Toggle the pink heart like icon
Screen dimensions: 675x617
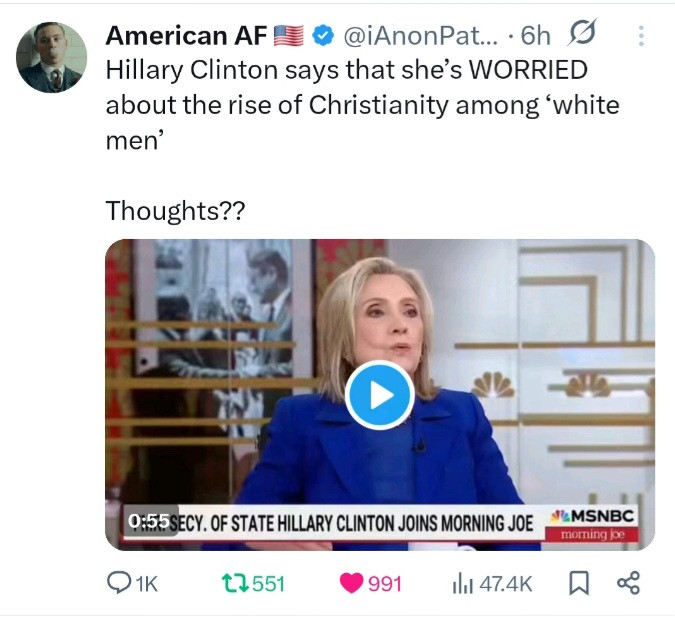point(351,583)
